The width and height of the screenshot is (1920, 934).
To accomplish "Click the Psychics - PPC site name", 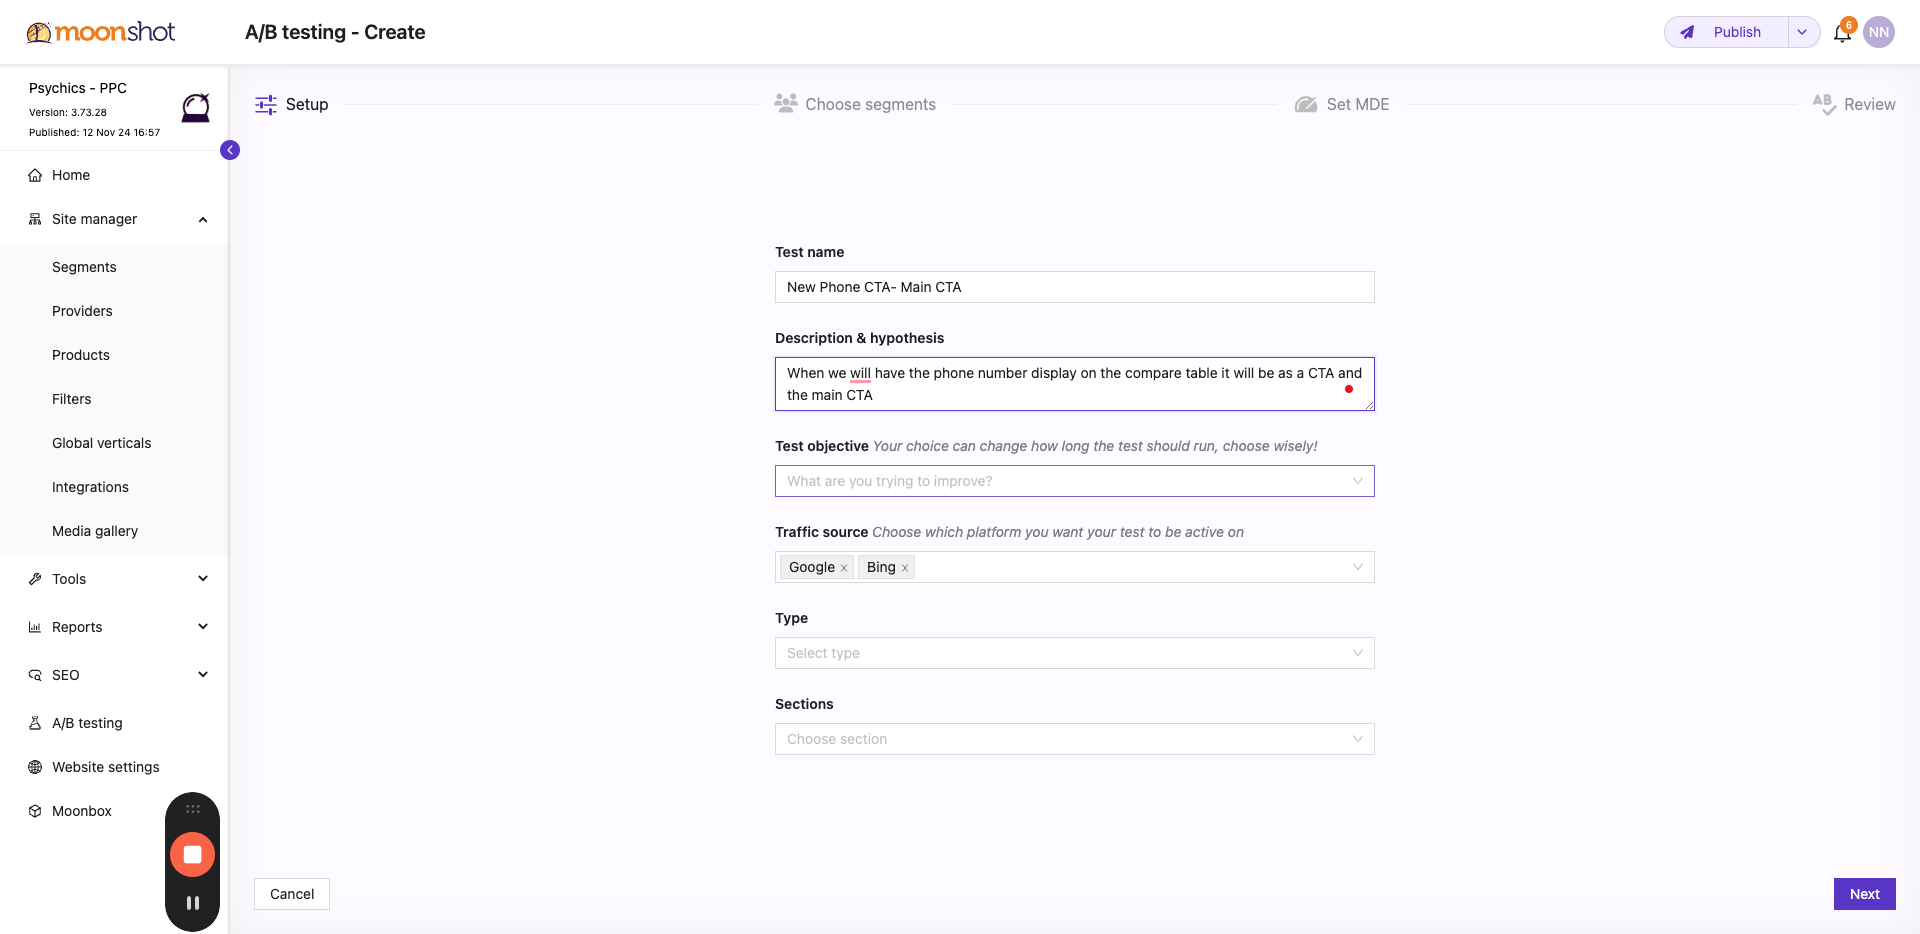I will coord(78,88).
